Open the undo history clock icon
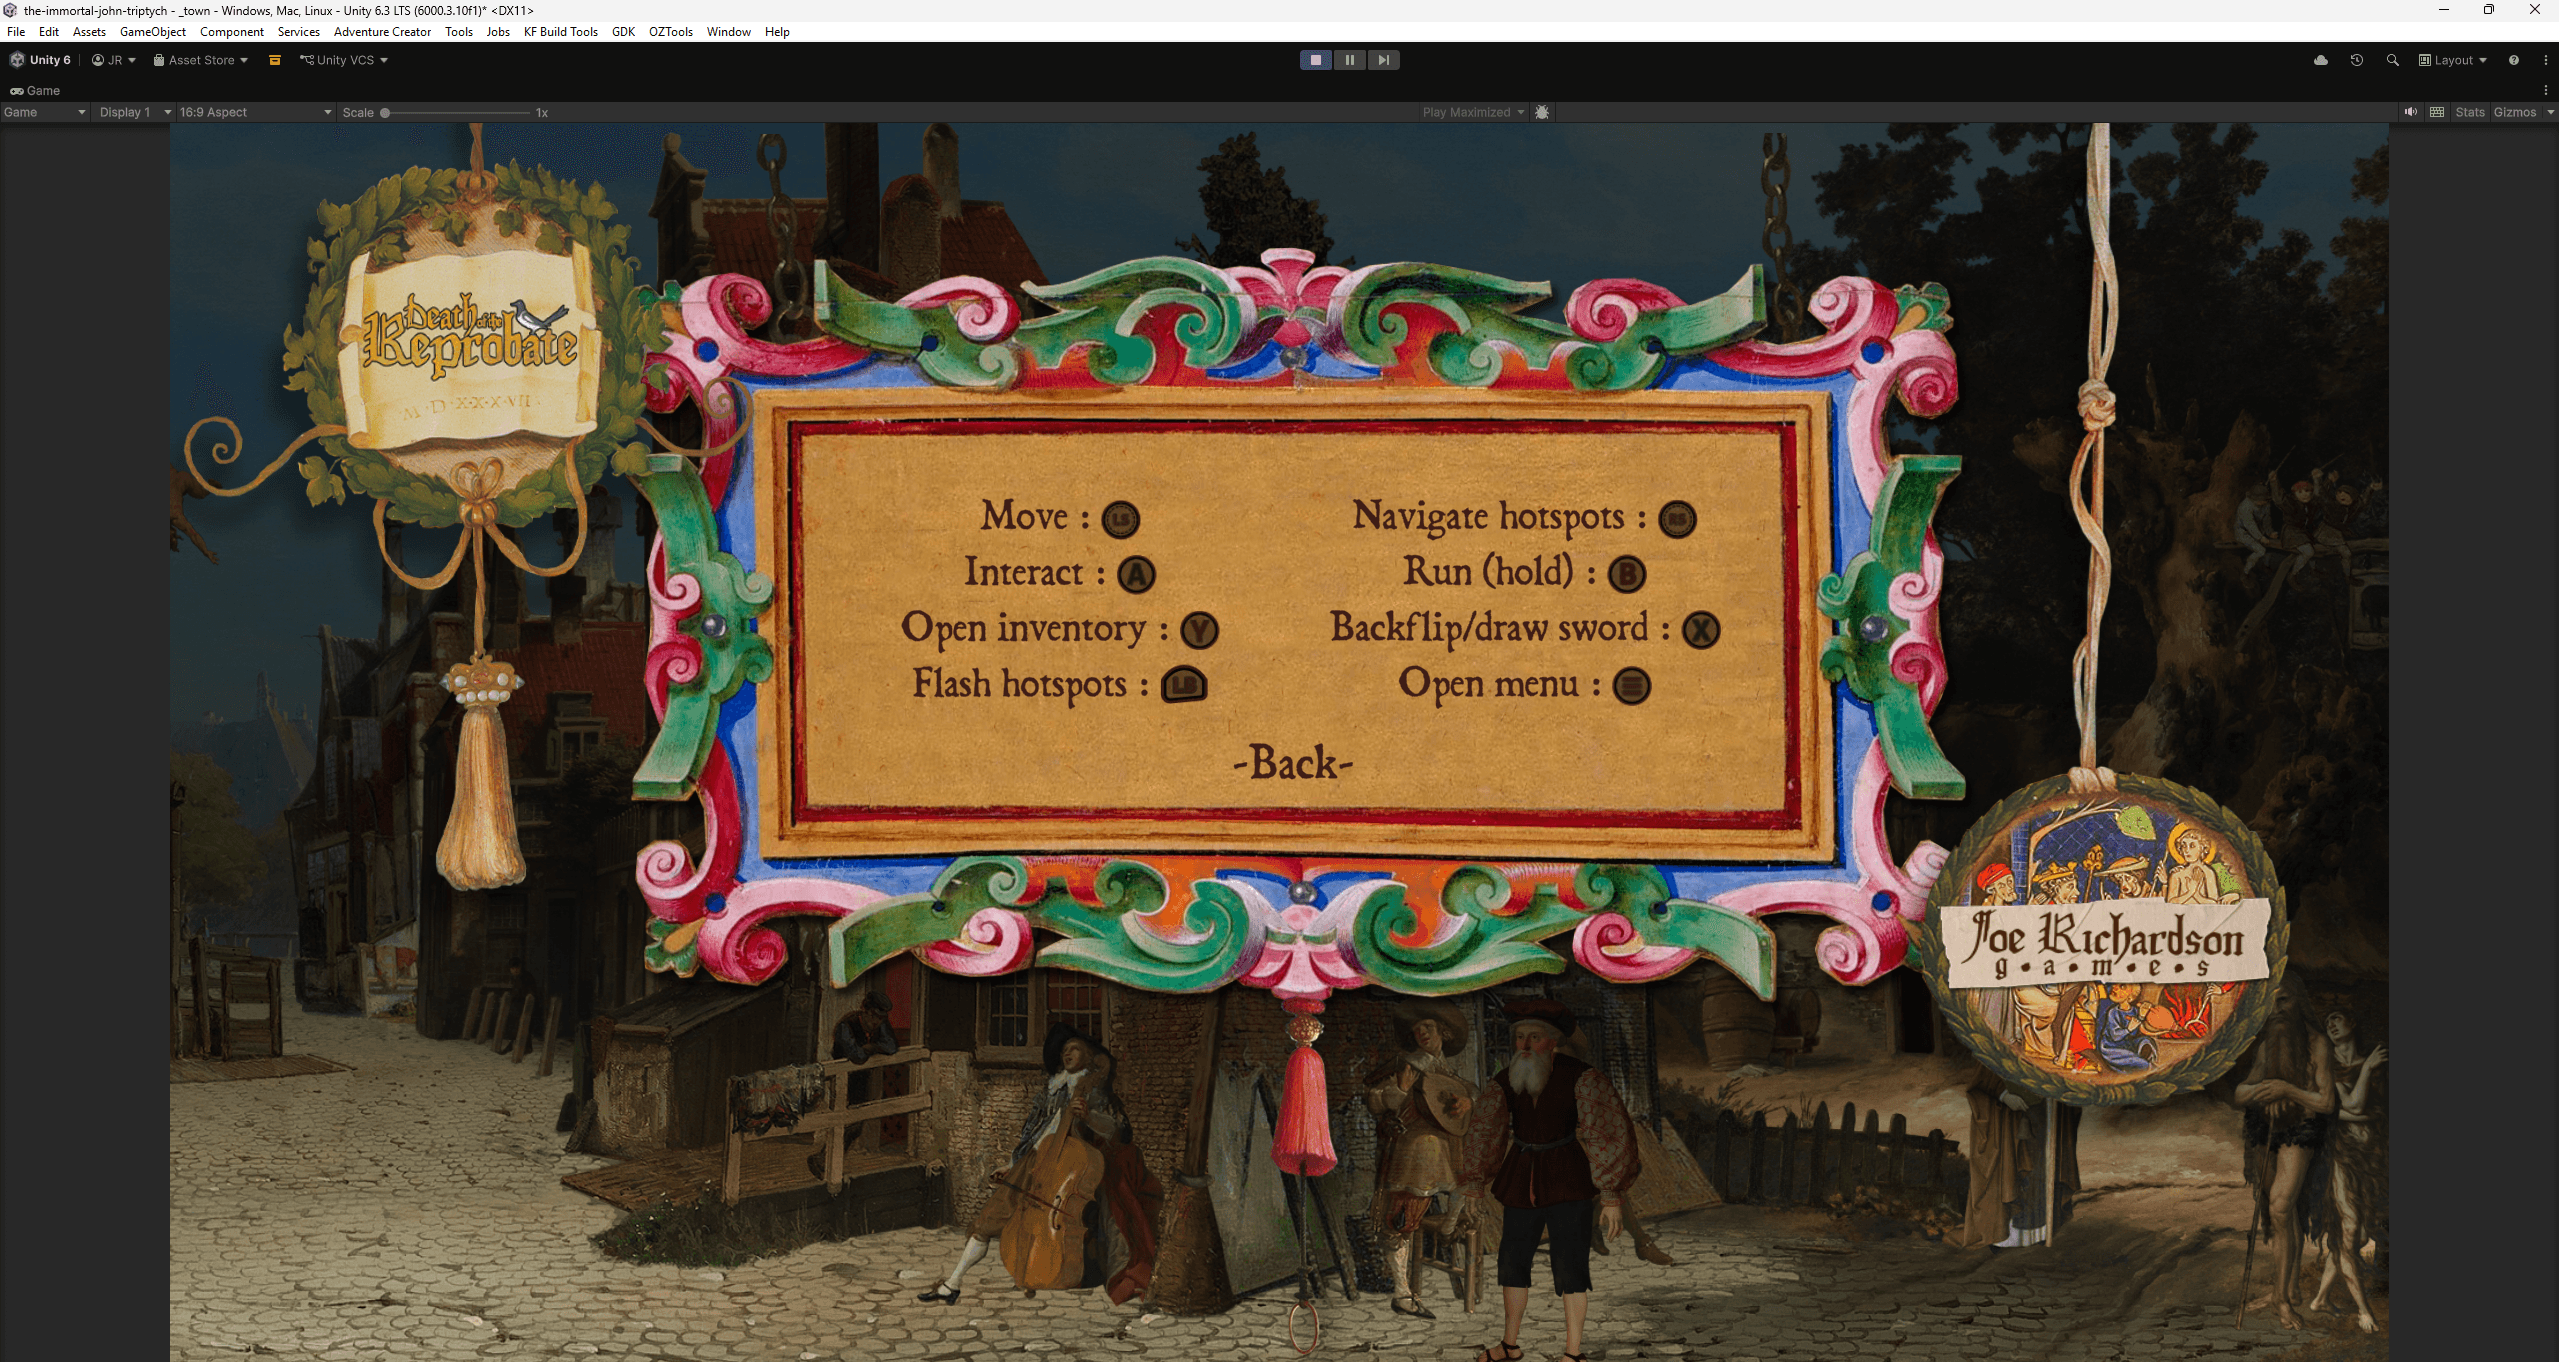The image size is (2559, 1362). 2357,60
